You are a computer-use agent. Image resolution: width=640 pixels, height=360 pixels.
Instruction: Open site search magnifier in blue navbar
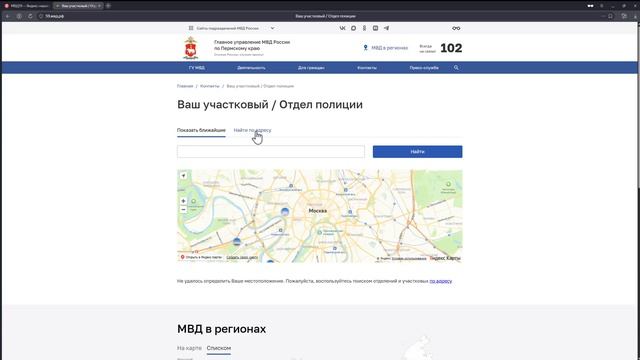[456, 68]
